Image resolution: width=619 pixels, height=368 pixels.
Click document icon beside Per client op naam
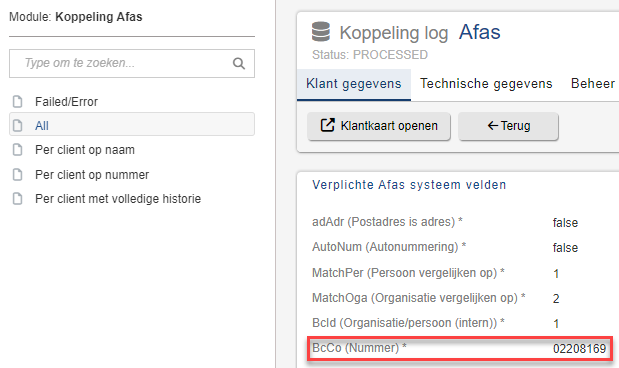(18, 150)
